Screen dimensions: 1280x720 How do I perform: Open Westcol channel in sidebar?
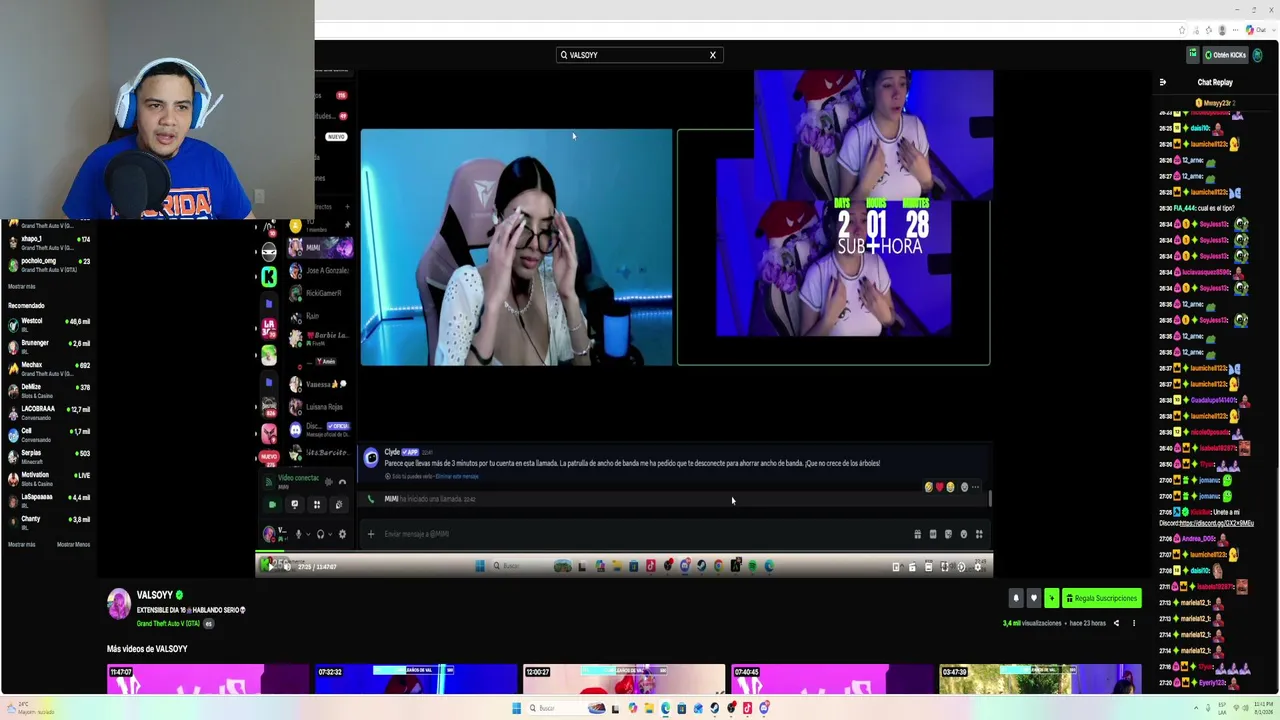49,324
